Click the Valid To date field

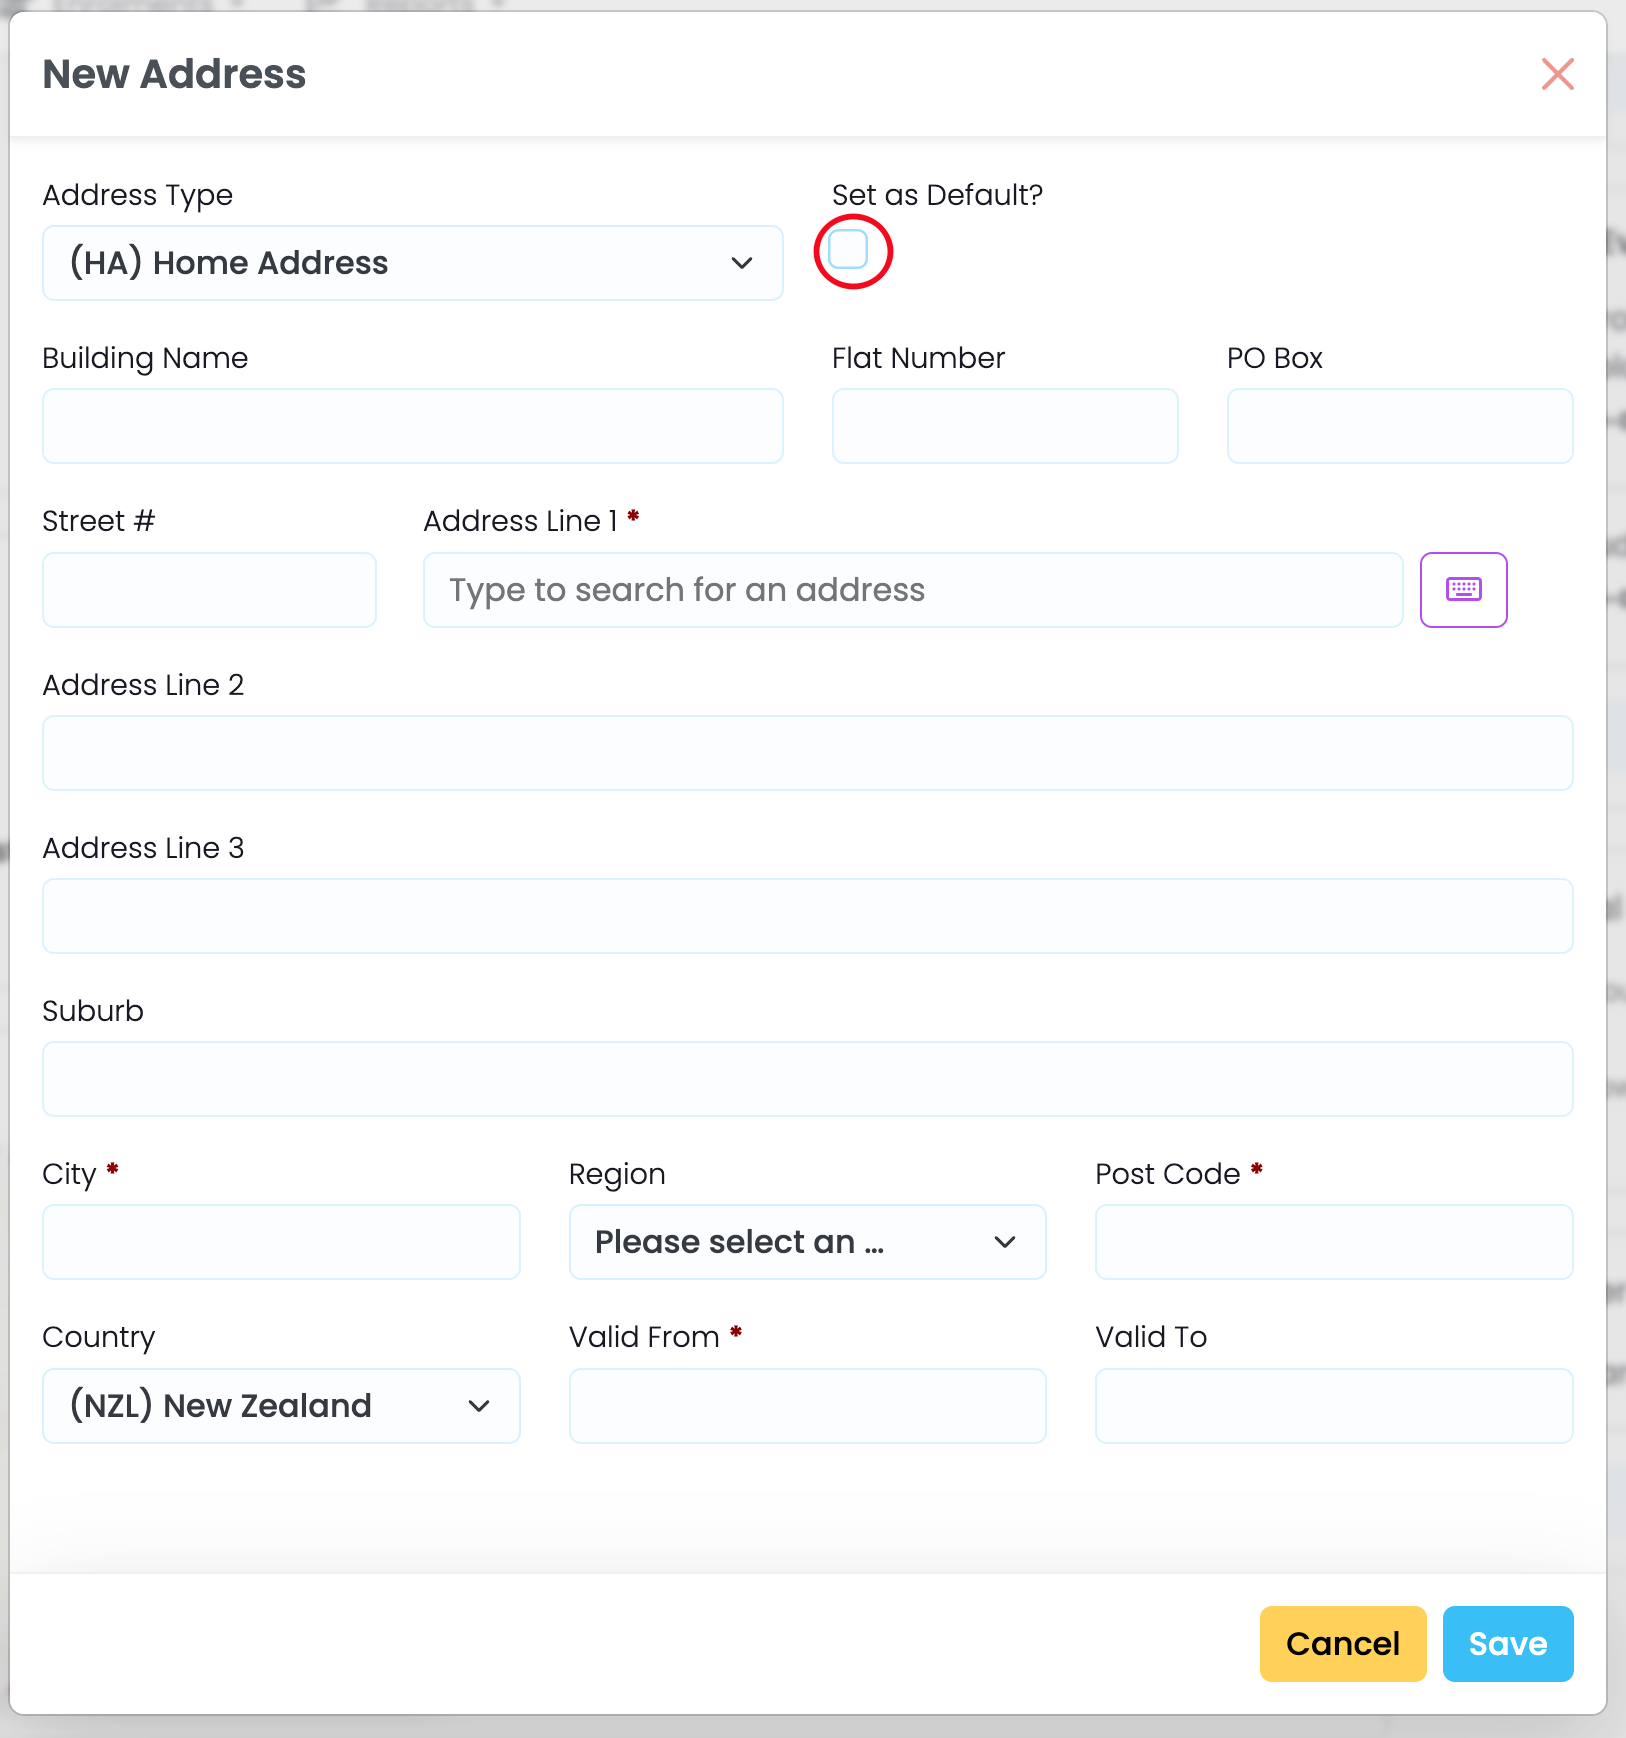(1333, 1406)
